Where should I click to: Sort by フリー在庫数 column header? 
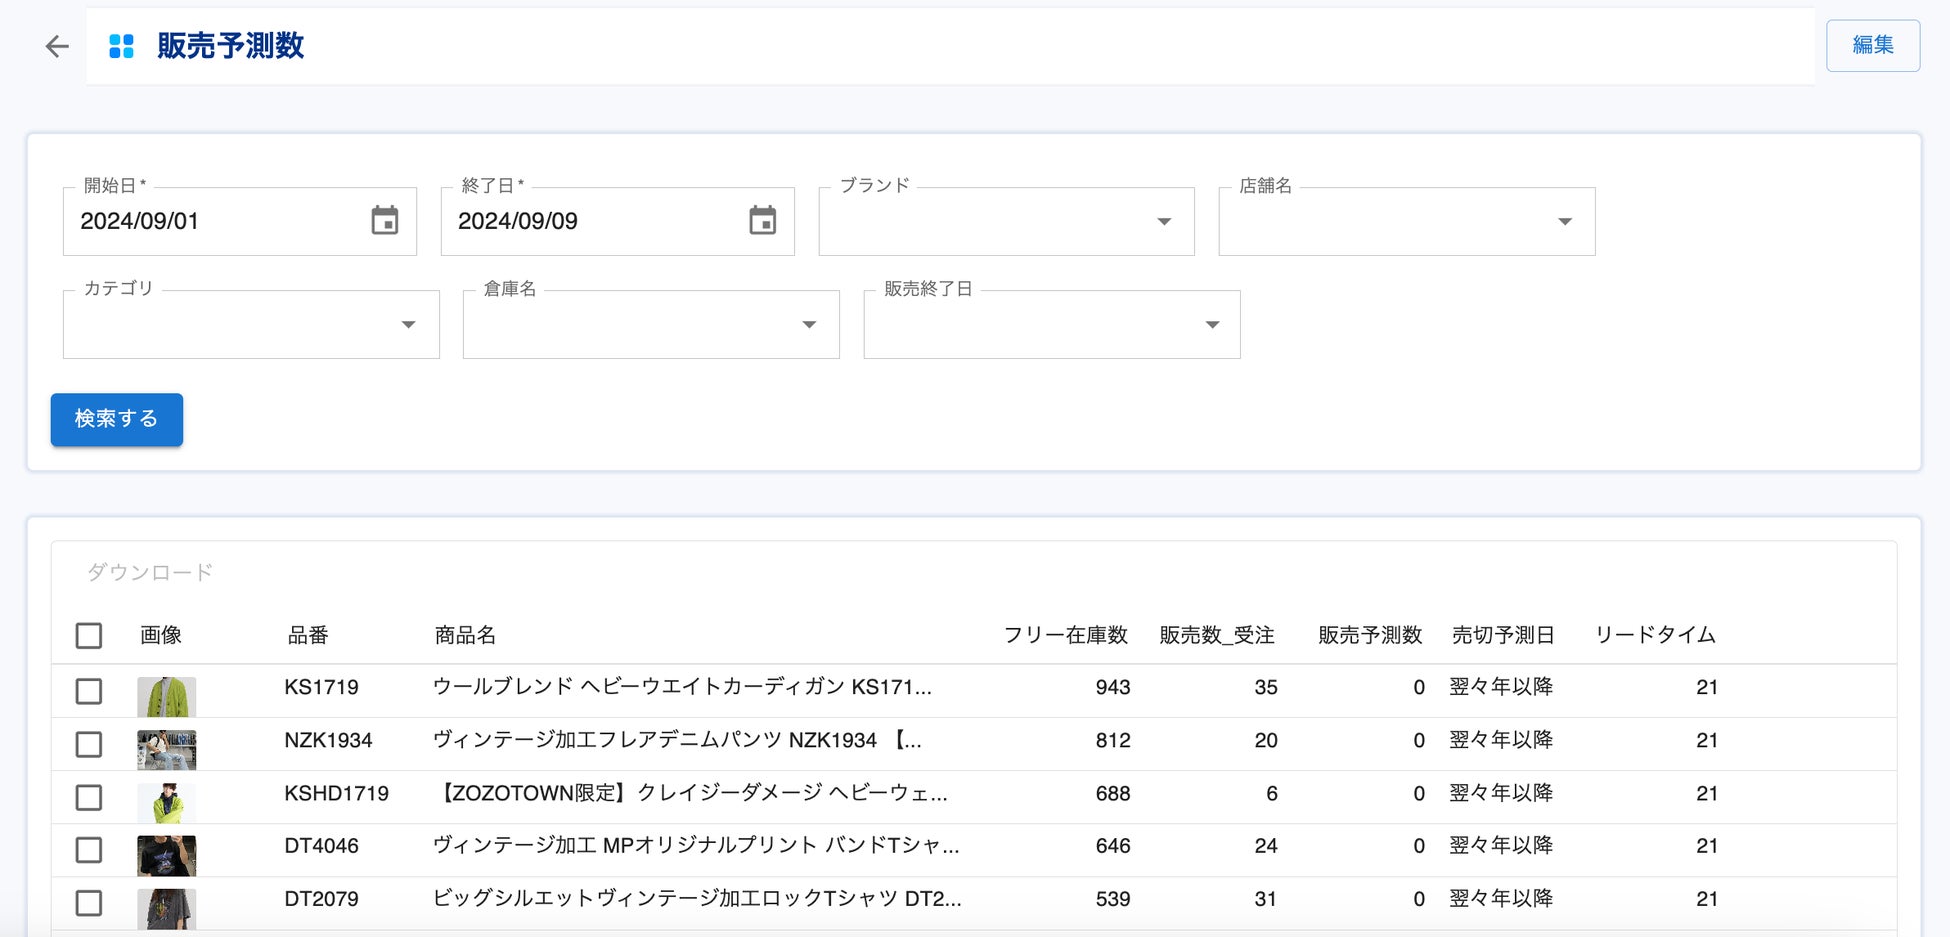[1065, 636]
